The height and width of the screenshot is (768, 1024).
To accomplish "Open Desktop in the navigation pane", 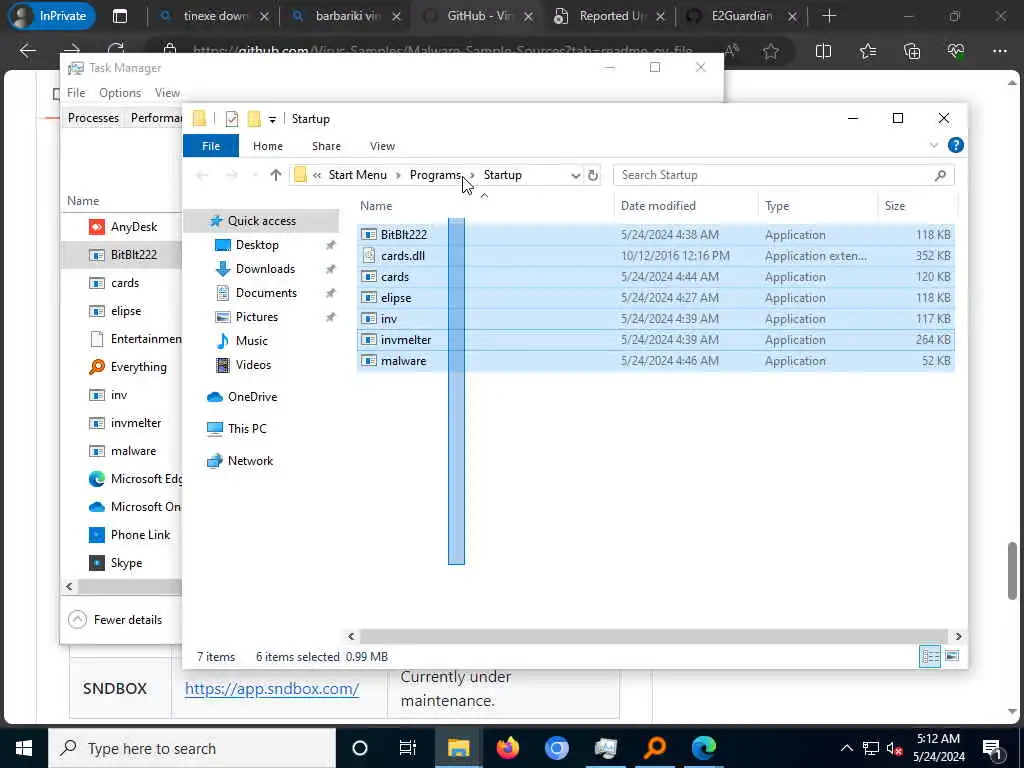I will tap(257, 245).
